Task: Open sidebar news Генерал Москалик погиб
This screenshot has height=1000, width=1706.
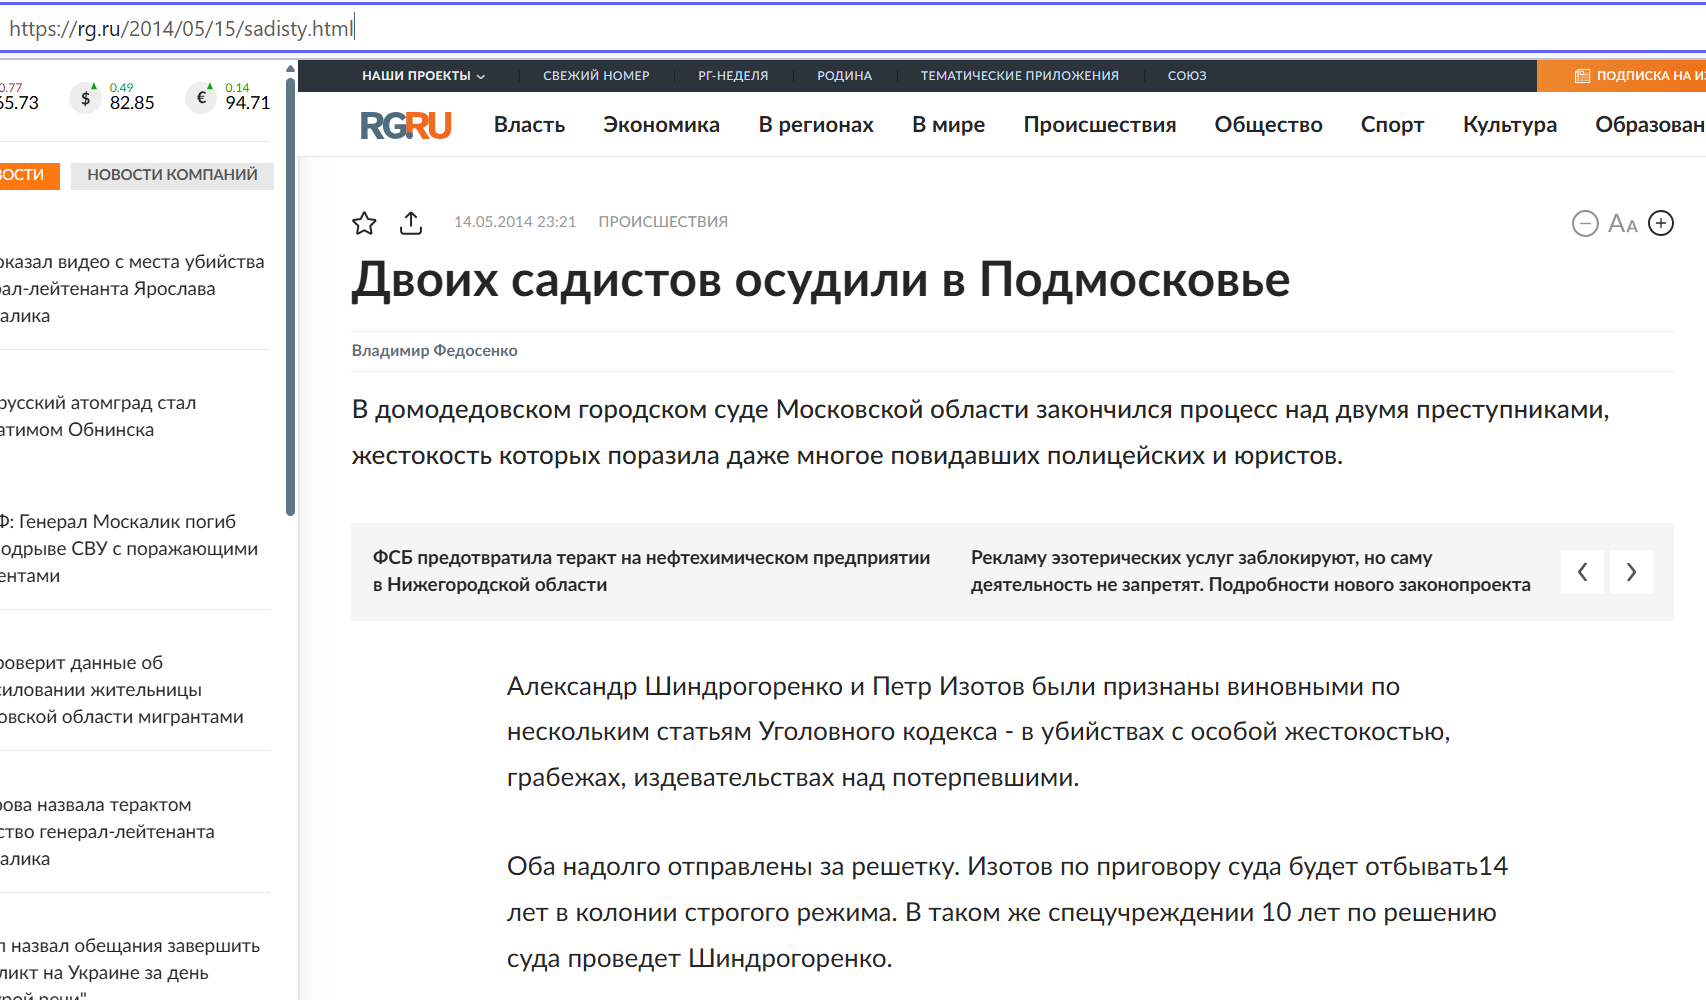Action: click(129, 549)
